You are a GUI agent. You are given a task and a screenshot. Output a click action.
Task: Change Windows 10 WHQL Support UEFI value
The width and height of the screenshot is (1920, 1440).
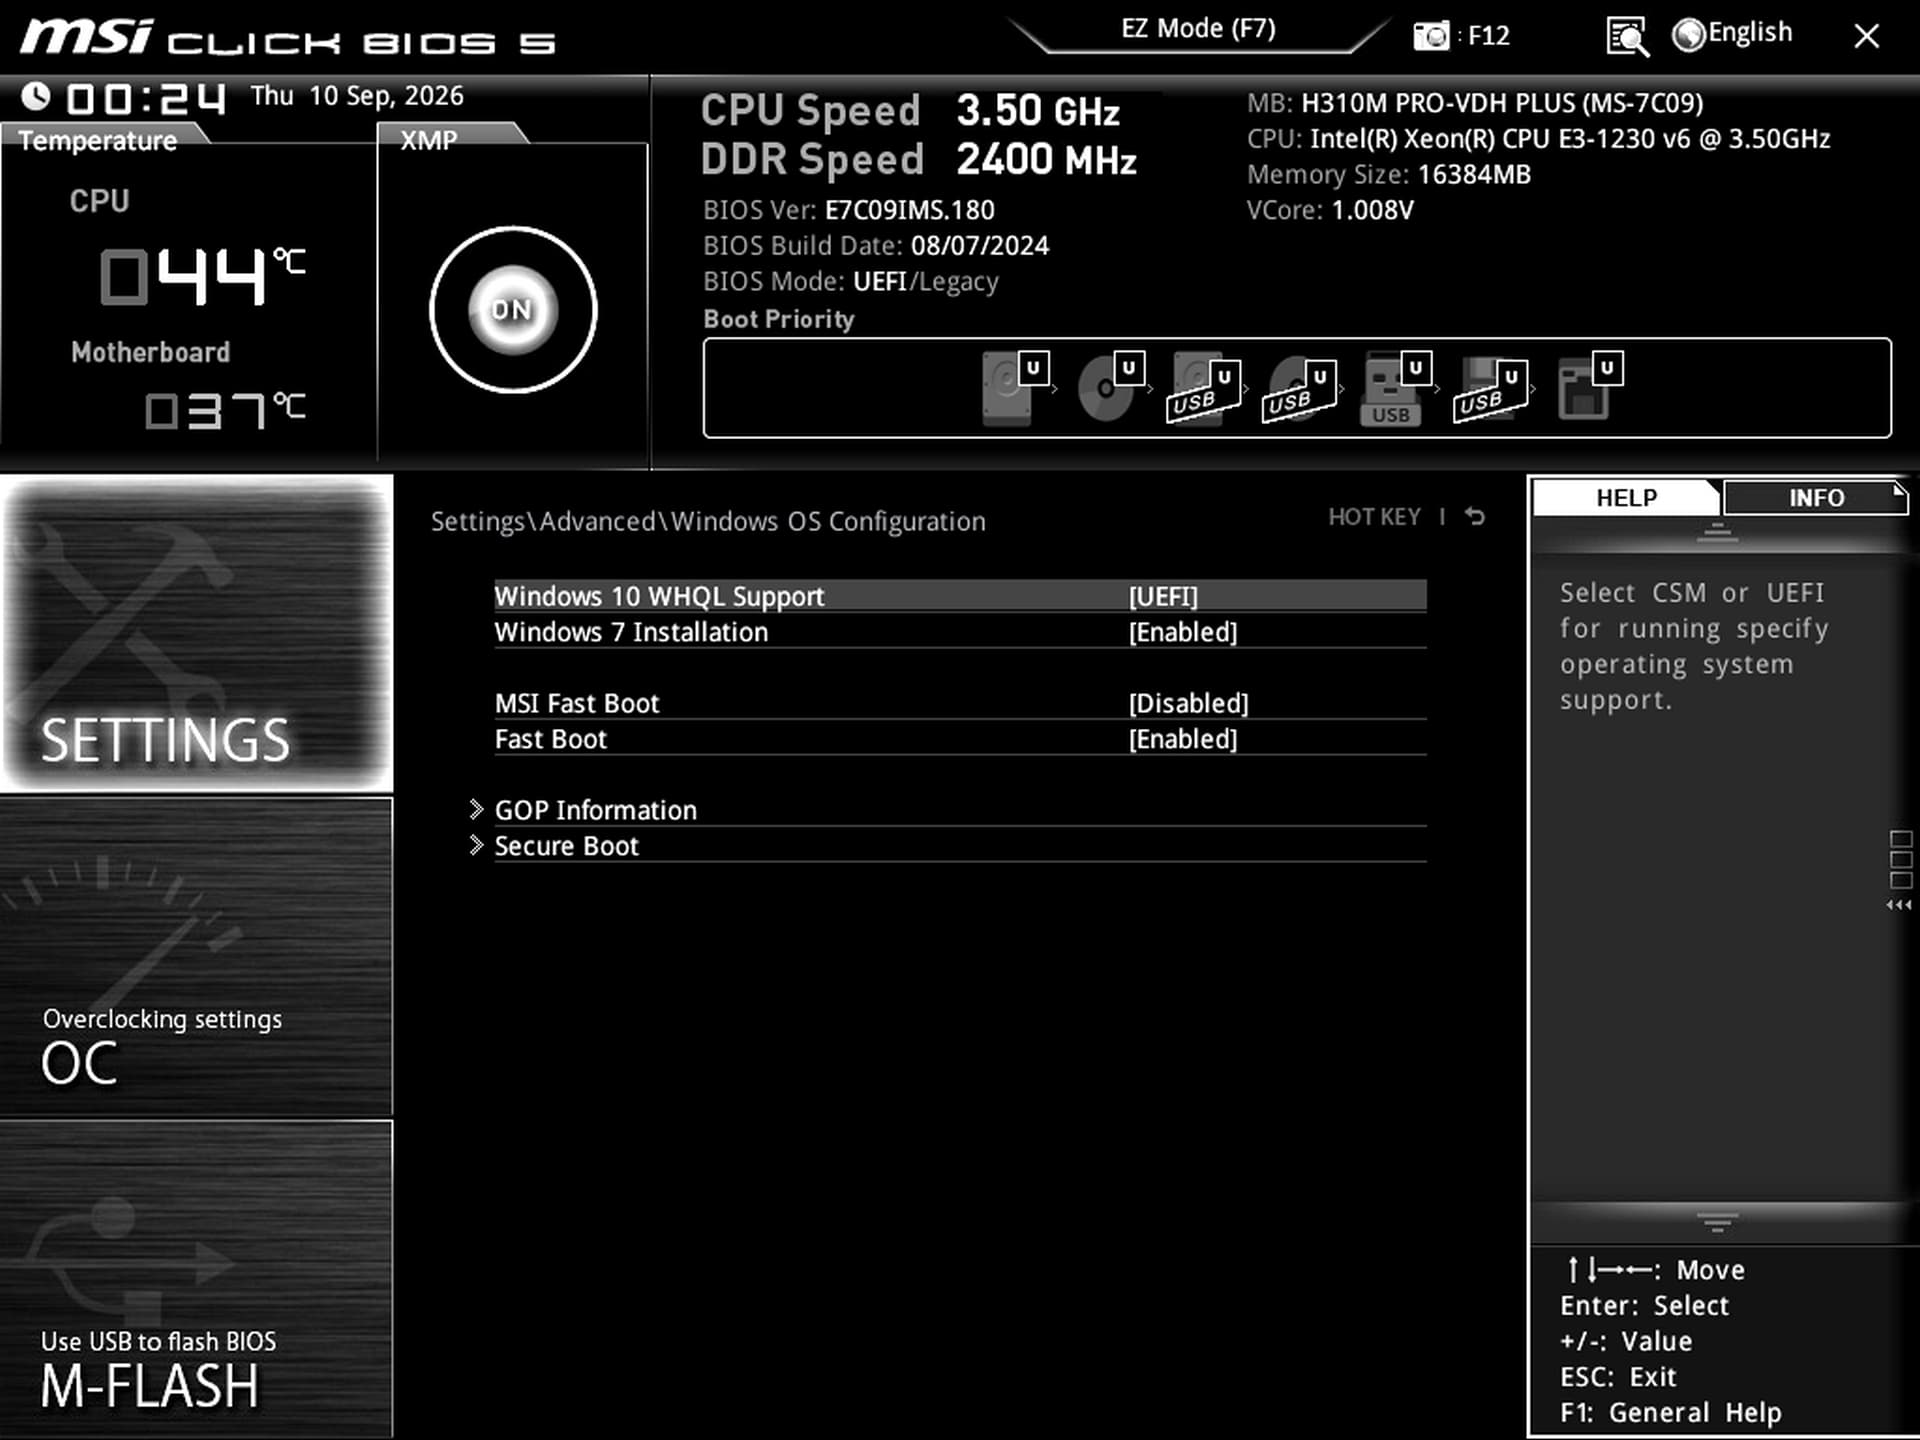pyautogui.click(x=1163, y=596)
